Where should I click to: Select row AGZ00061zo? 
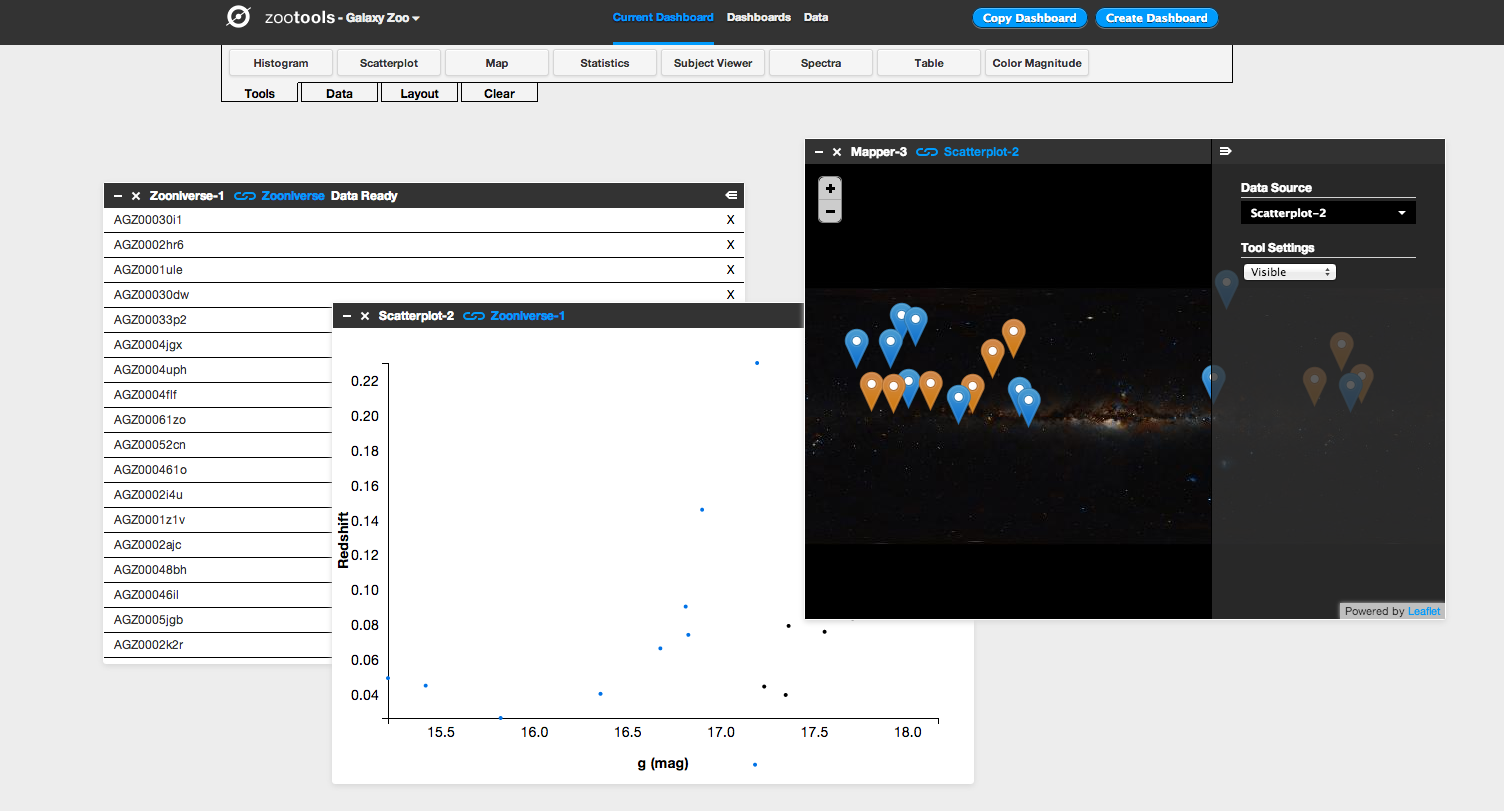click(x=218, y=420)
